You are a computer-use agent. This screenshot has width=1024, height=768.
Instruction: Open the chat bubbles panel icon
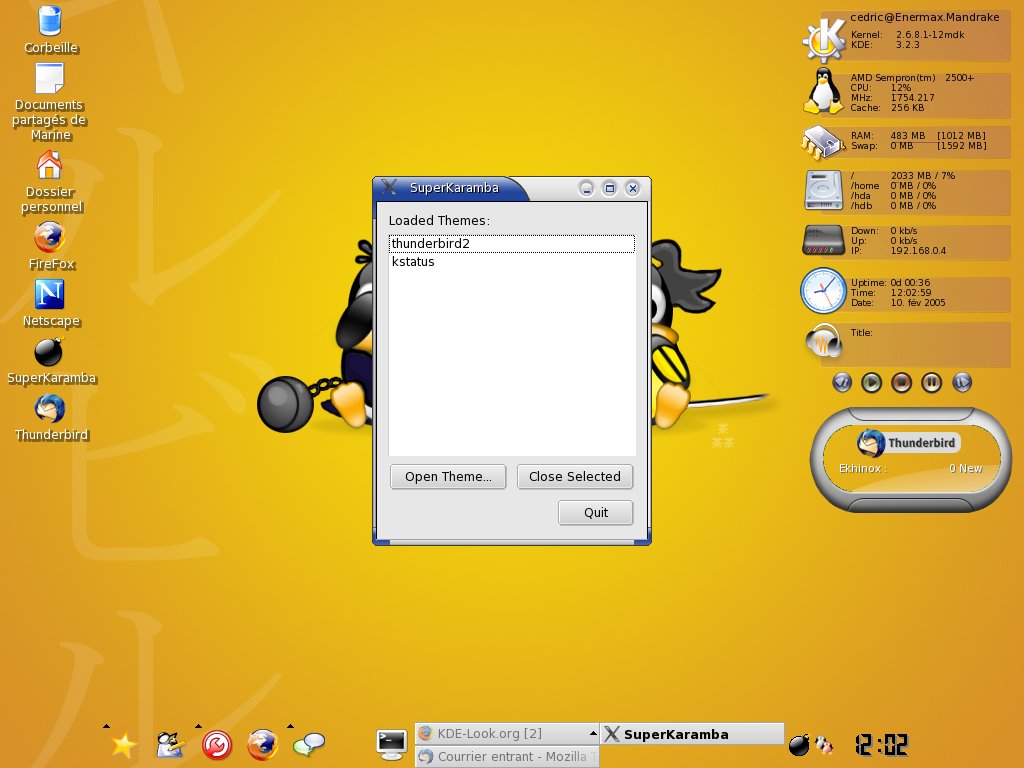tap(309, 744)
